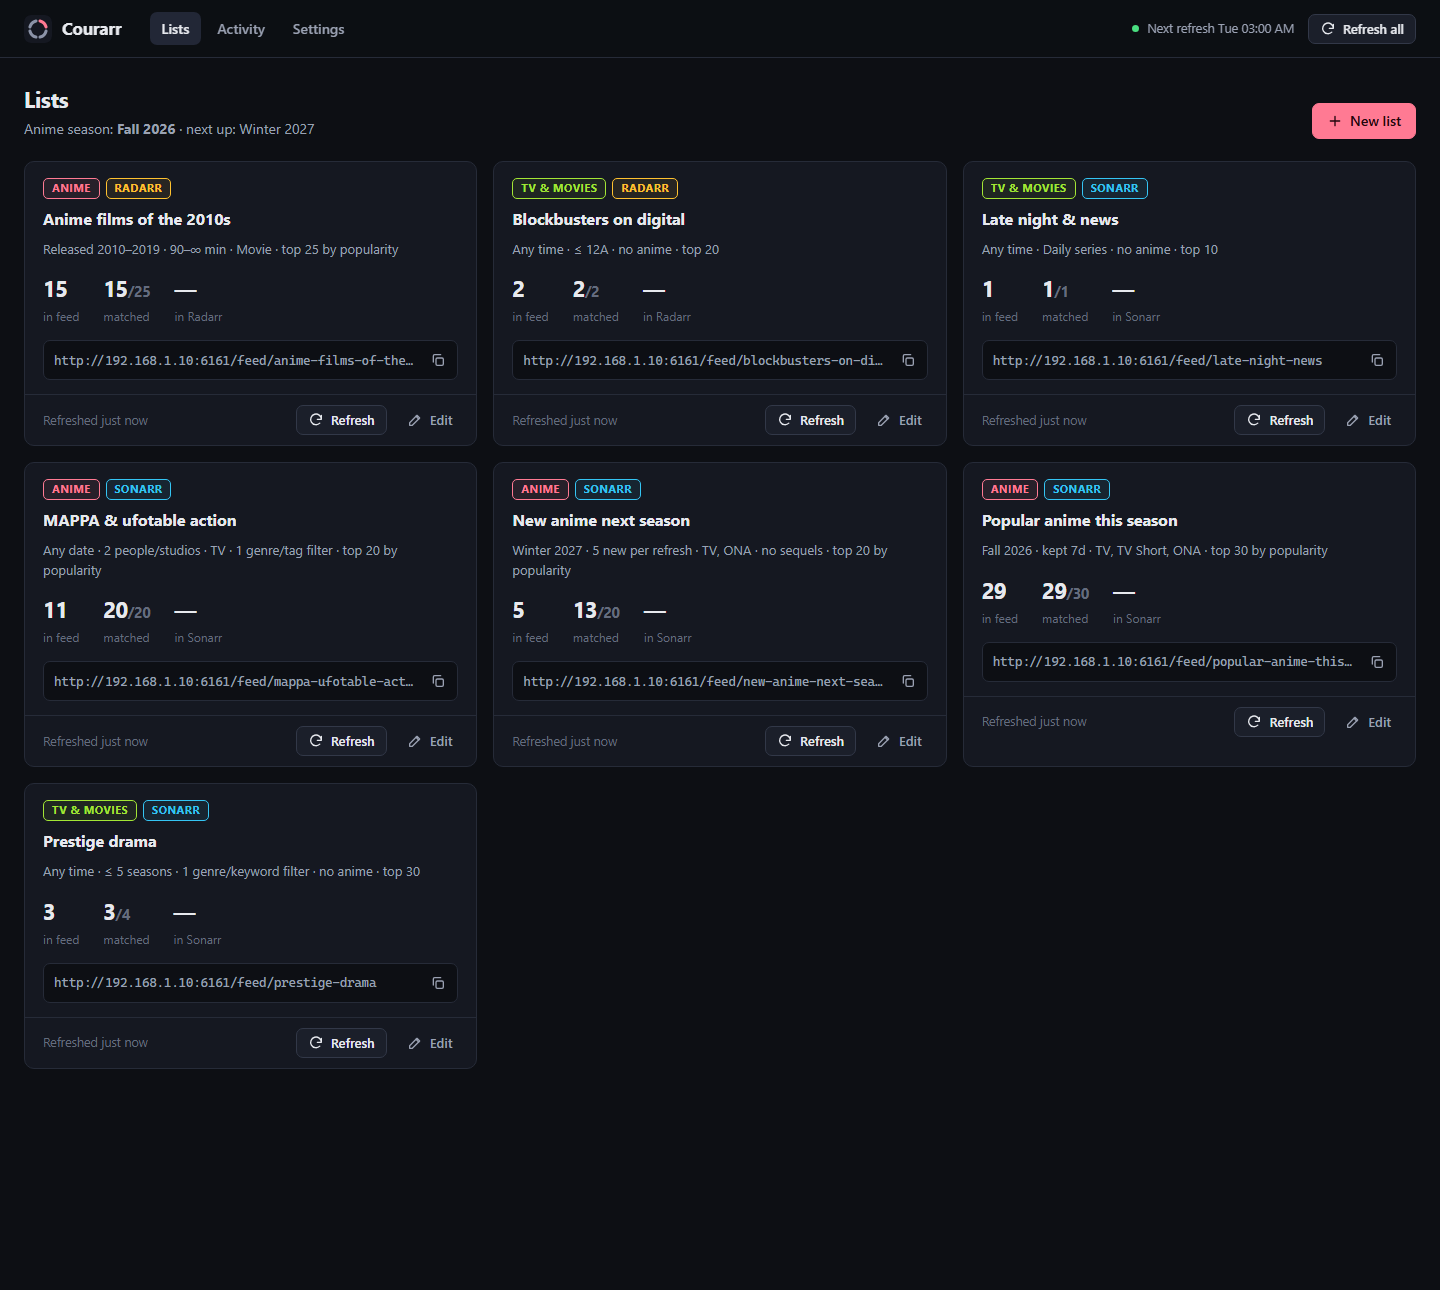Screen dimensions: 1440x1290
Task: Edit the Popular anime this season list
Action: (1369, 722)
